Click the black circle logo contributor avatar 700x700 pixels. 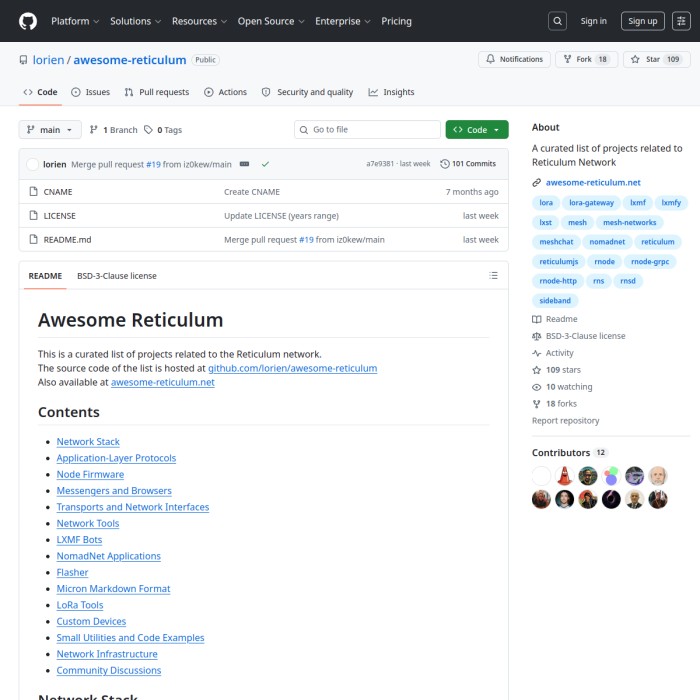click(x=611, y=500)
